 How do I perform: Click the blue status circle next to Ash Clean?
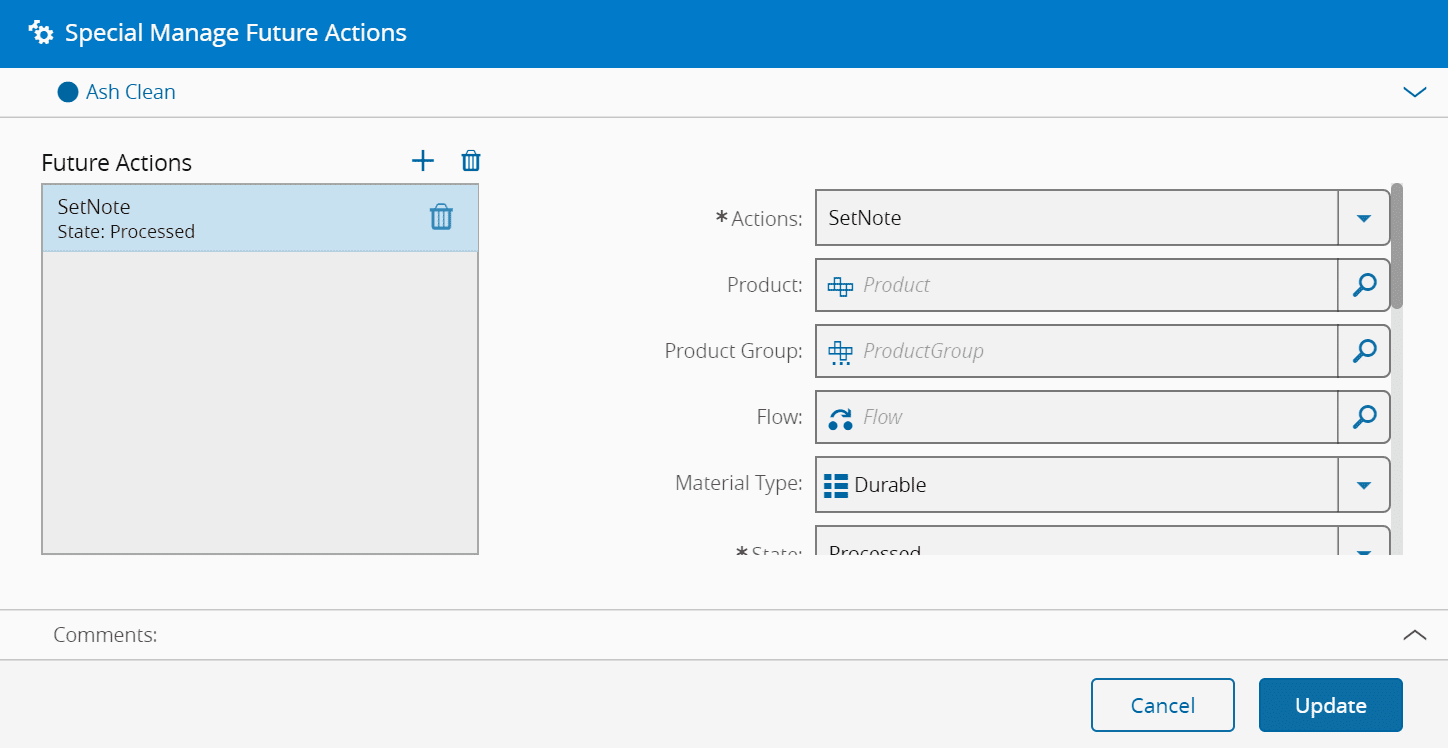67,91
